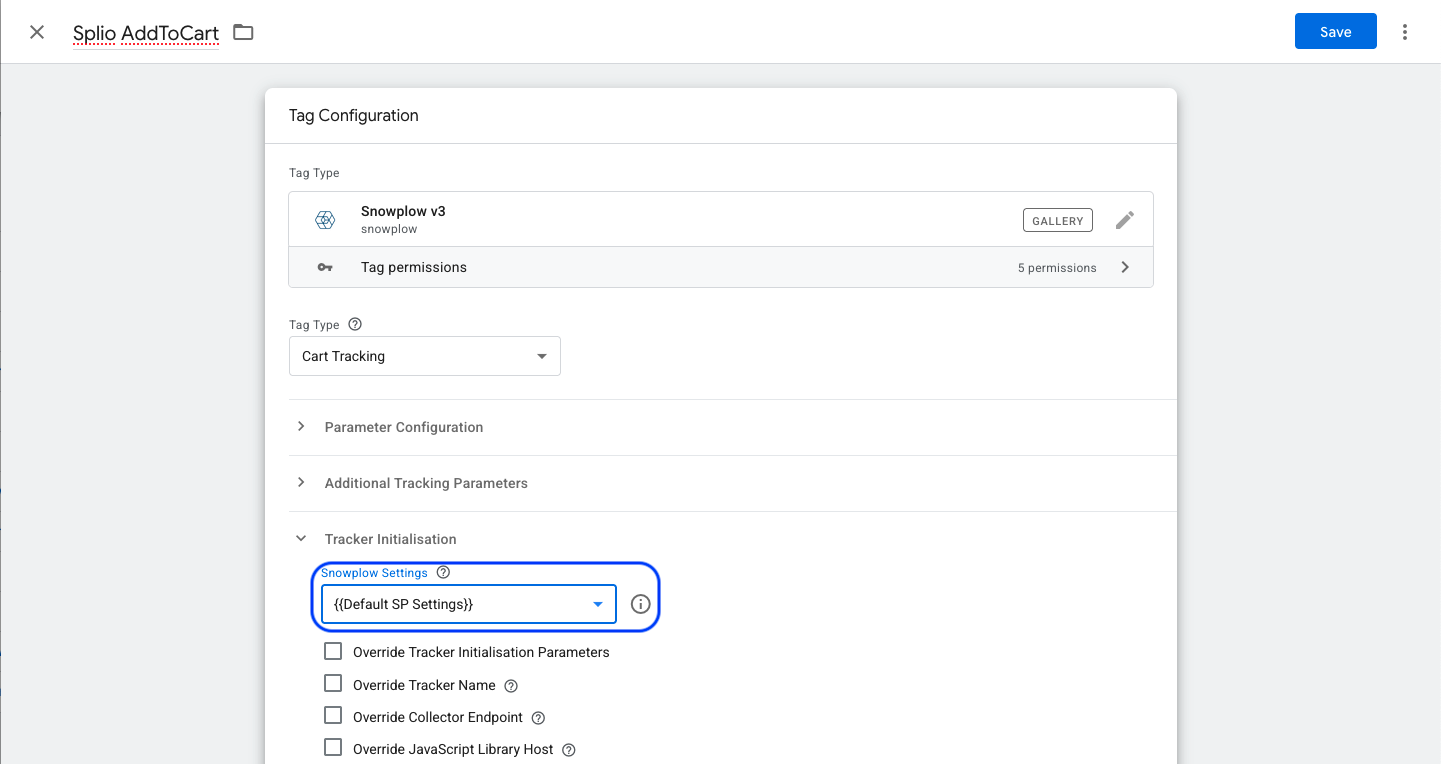Toggle Override JavaScript Library Host checkbox
Image resolution: width=1441 pixels, height=764 pixels.
click(x=333, y=748)
